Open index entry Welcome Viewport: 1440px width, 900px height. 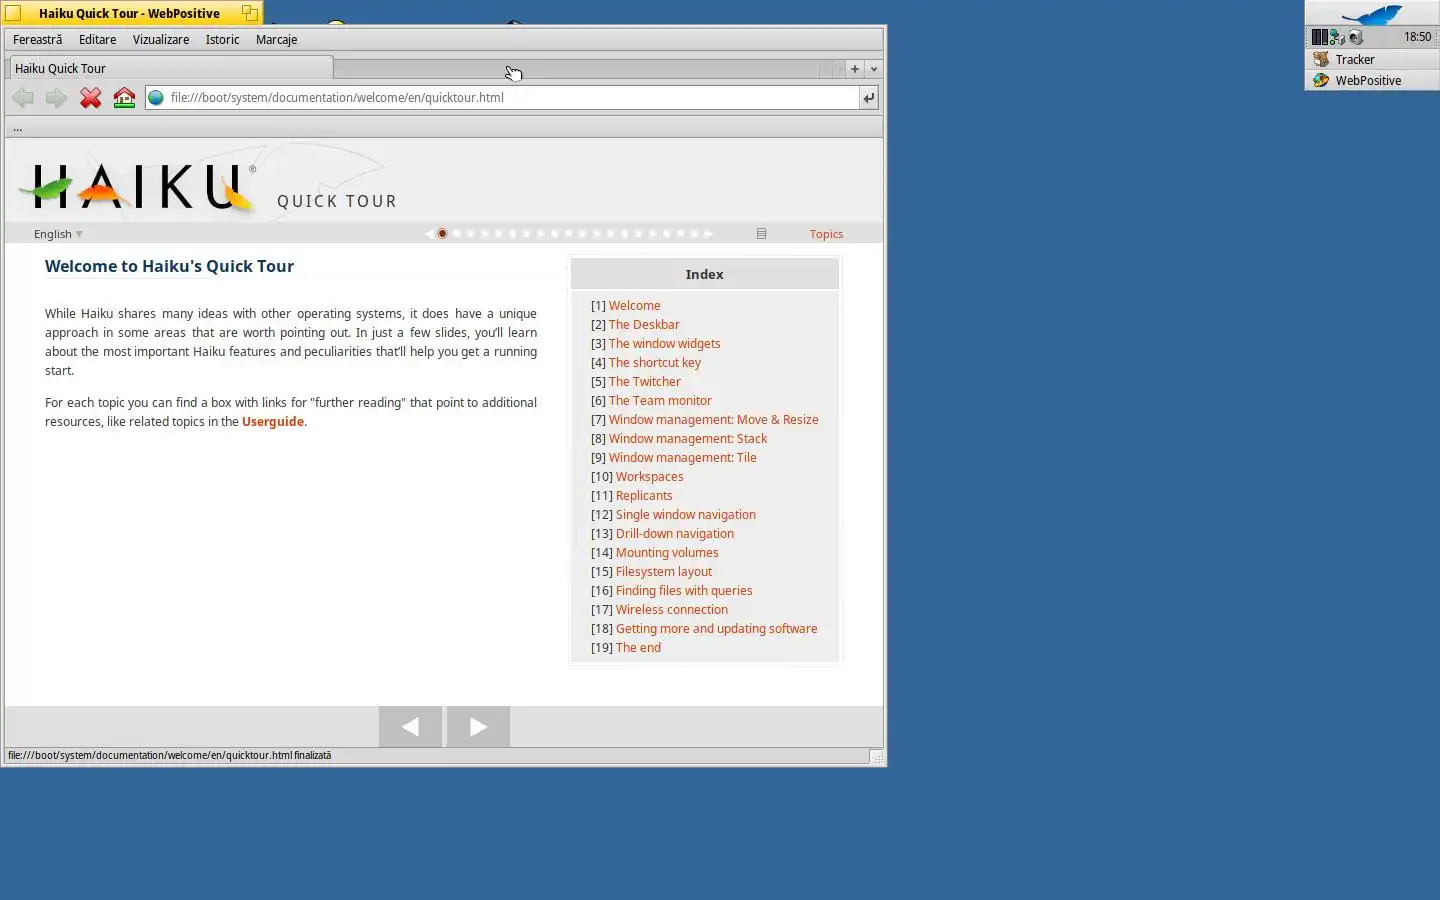(634, 306)
